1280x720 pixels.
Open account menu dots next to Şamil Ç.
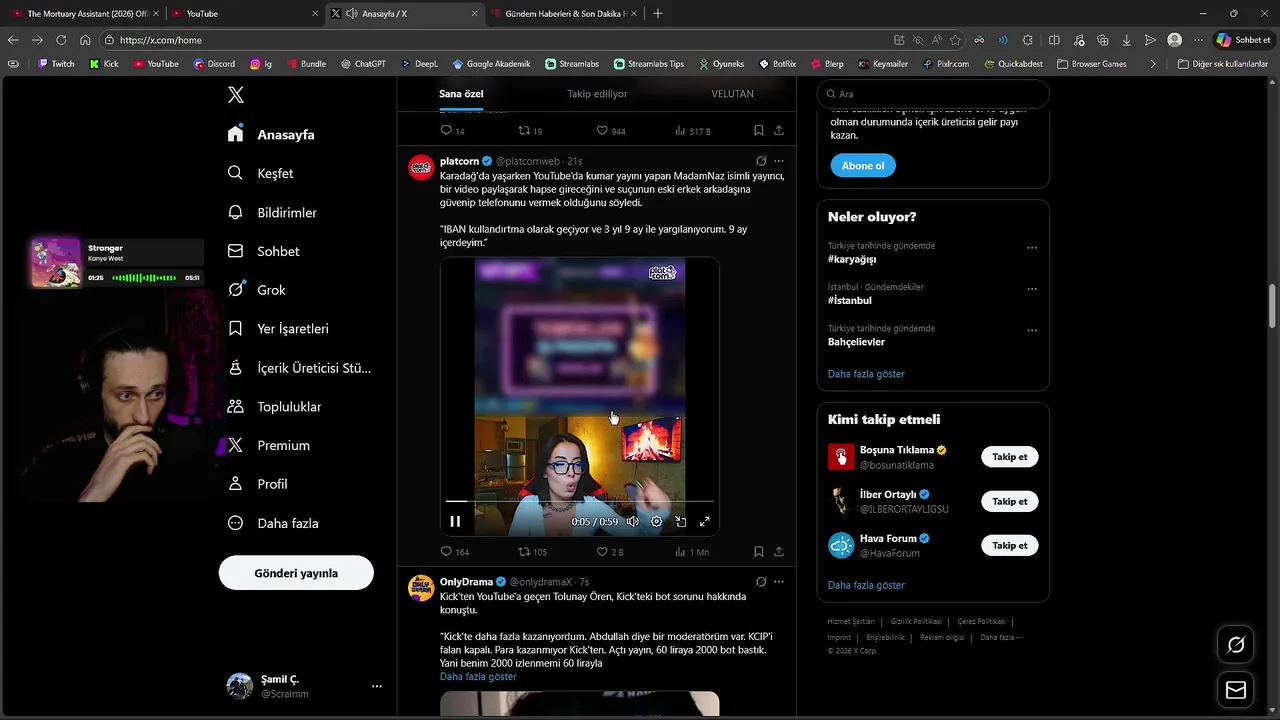pos(377,686)
